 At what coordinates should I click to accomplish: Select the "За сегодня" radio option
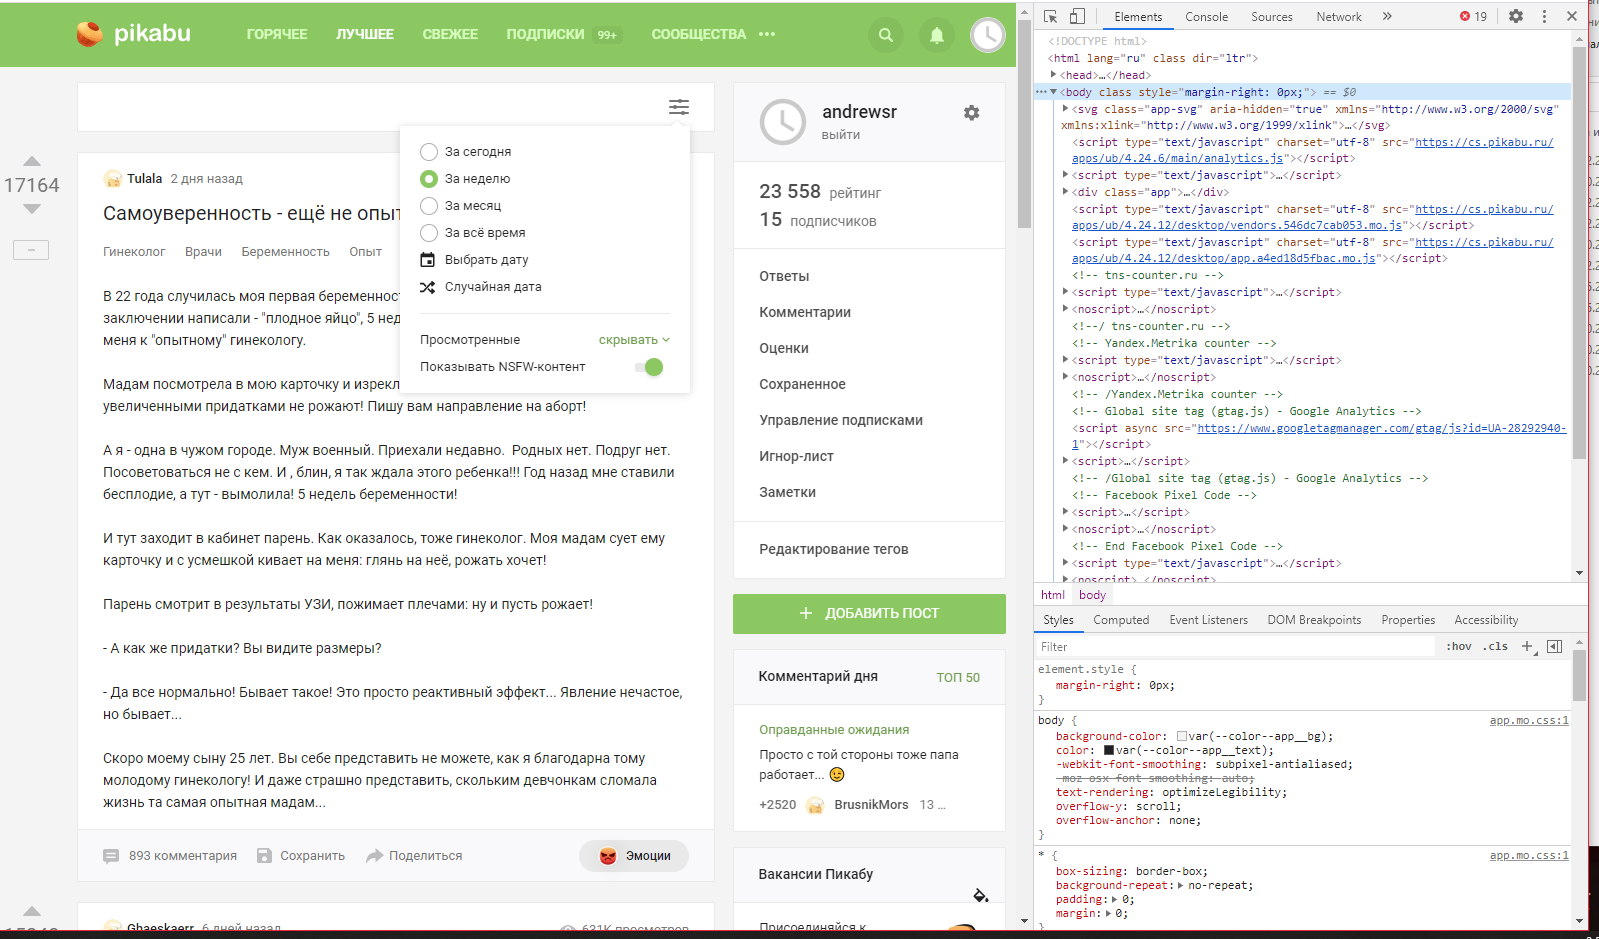[x=429, y=152]
